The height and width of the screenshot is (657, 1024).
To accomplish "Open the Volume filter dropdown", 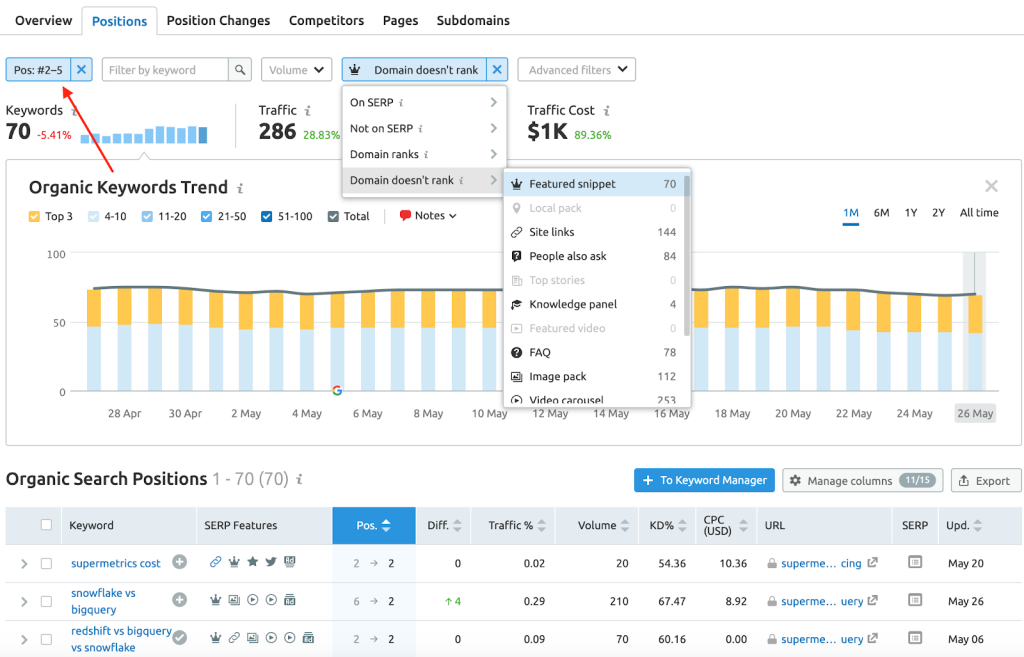I will tap(296, 69).
